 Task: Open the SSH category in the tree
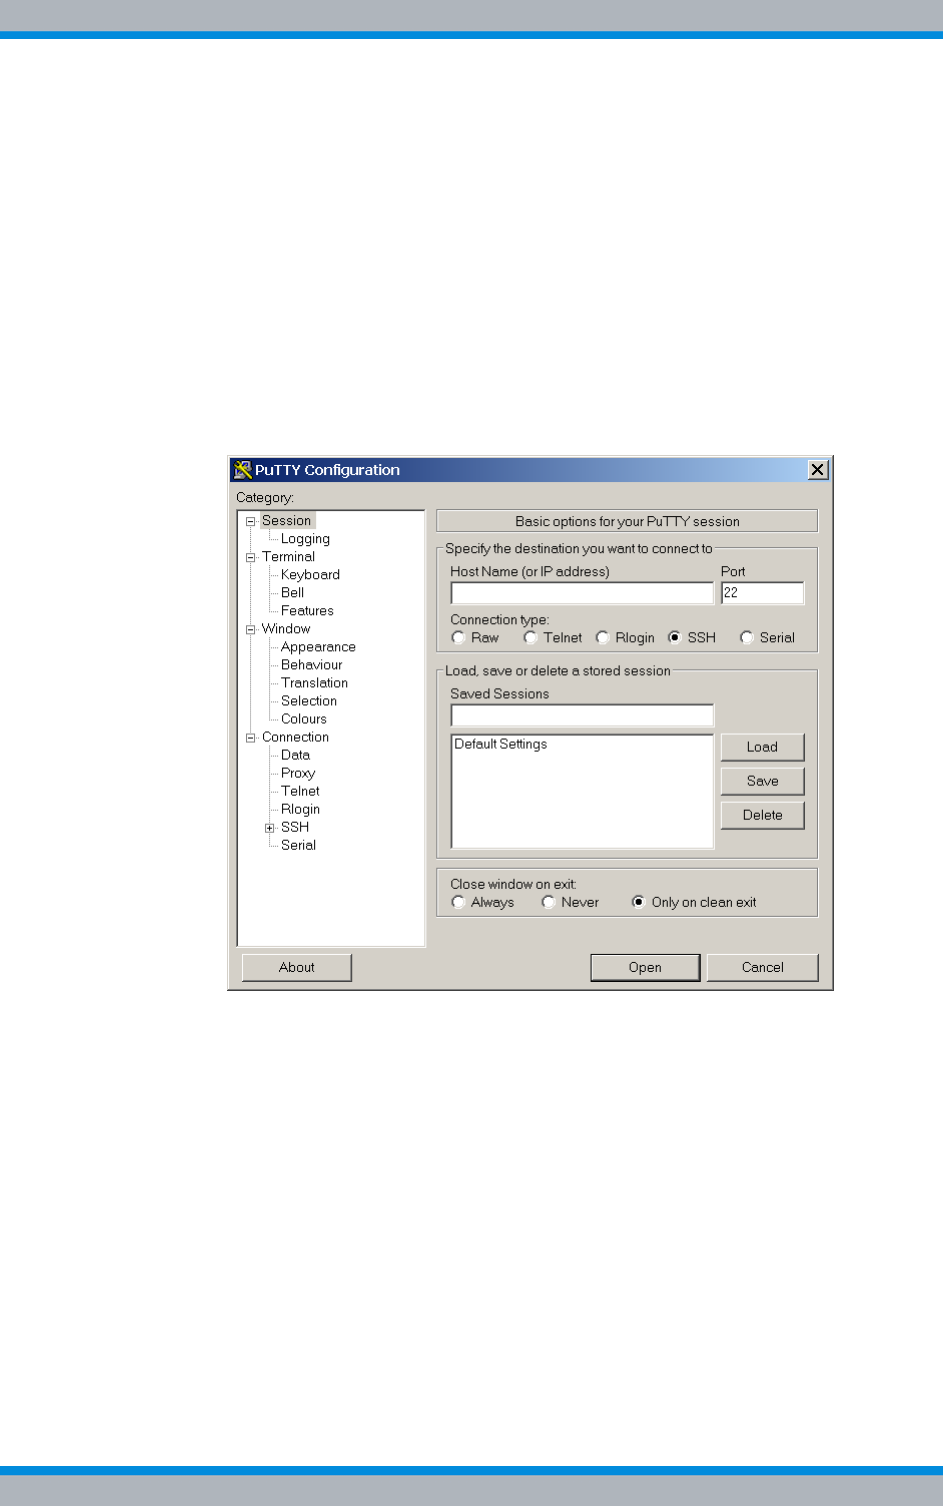295,827
